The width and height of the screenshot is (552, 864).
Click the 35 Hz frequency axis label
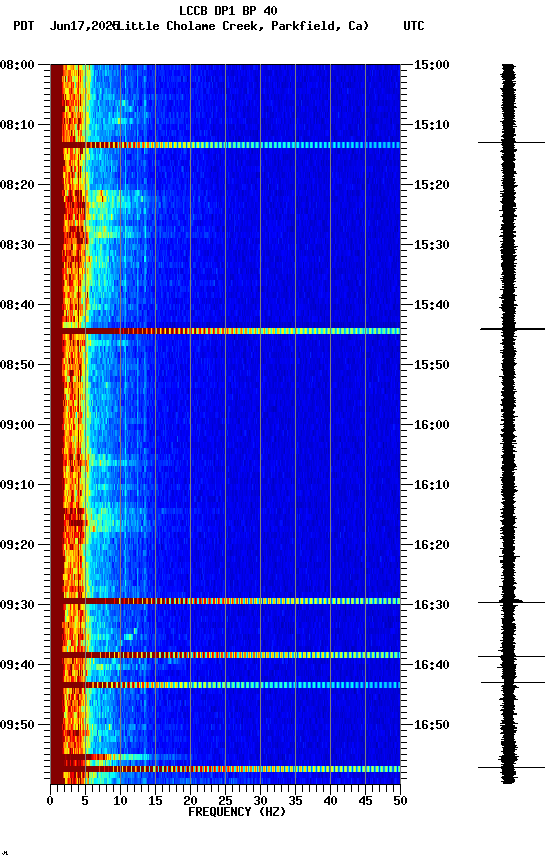click(x=295, y=801)
